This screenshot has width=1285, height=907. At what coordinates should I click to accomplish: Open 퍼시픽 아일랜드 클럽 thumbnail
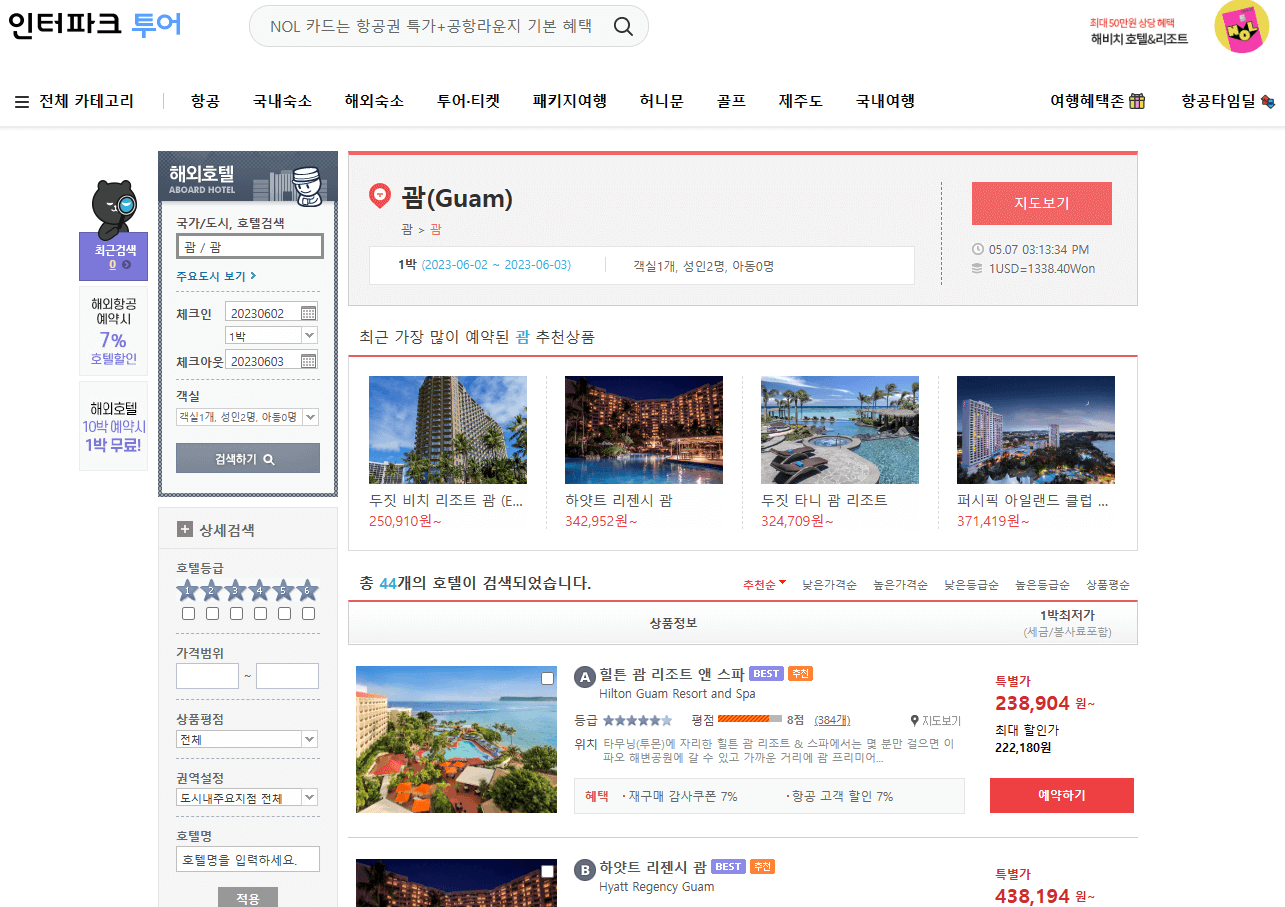click(x=1036, y=430)
